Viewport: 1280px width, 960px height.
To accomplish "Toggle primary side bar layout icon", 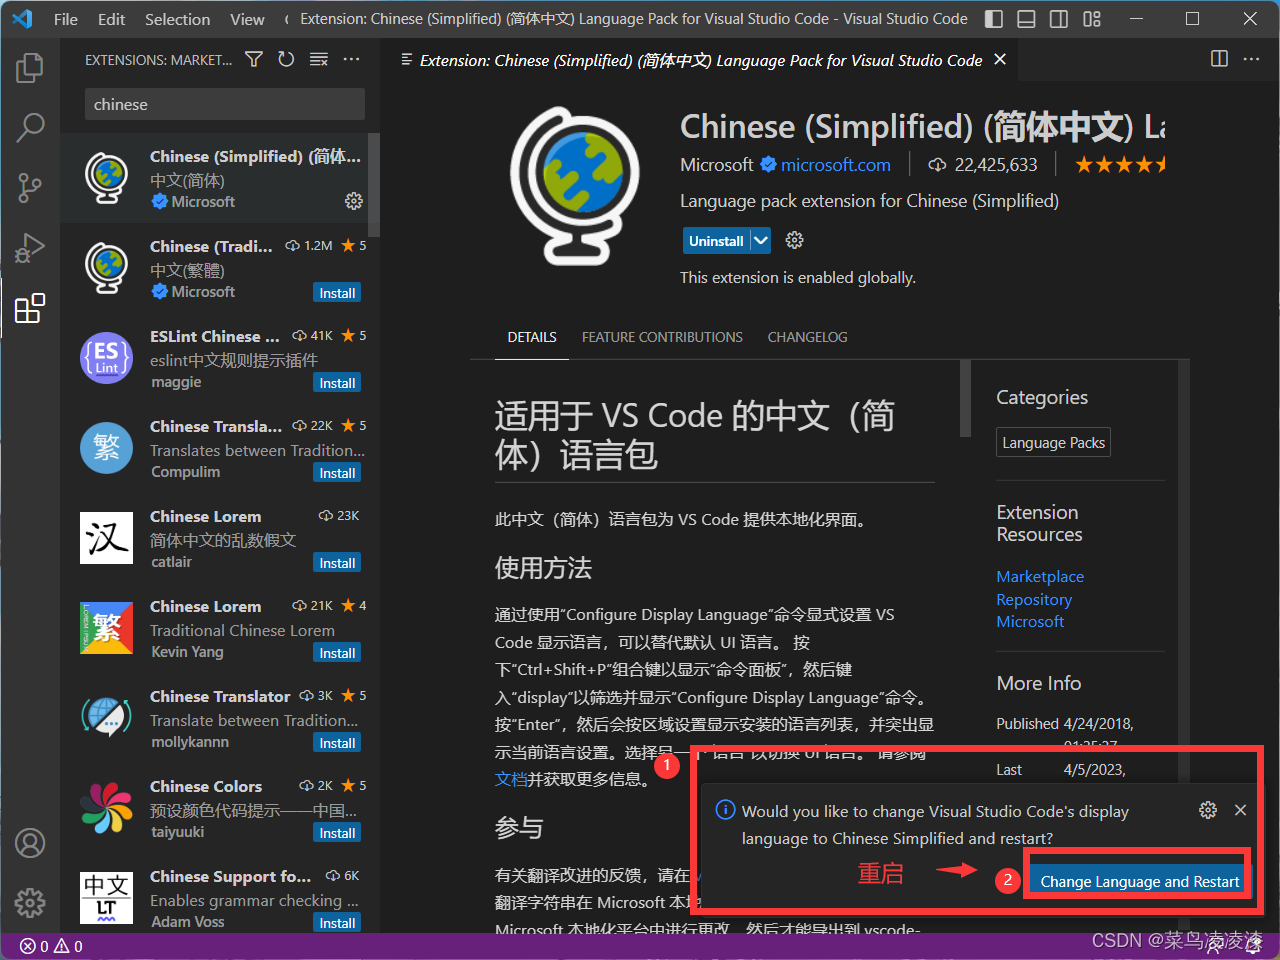I will (994, 19).
